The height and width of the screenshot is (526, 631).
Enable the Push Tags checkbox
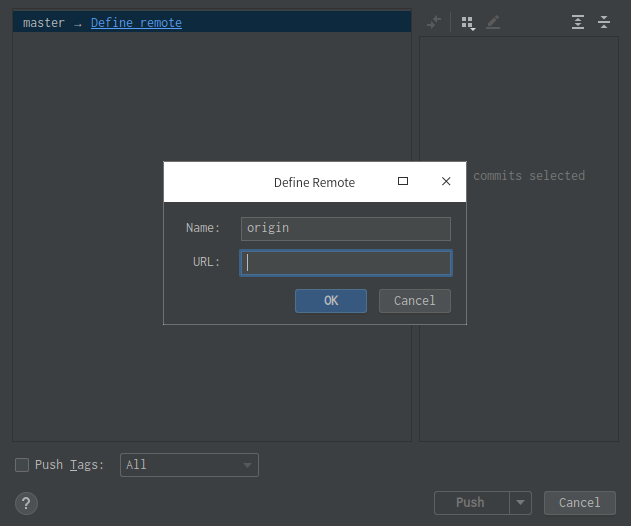22,465
